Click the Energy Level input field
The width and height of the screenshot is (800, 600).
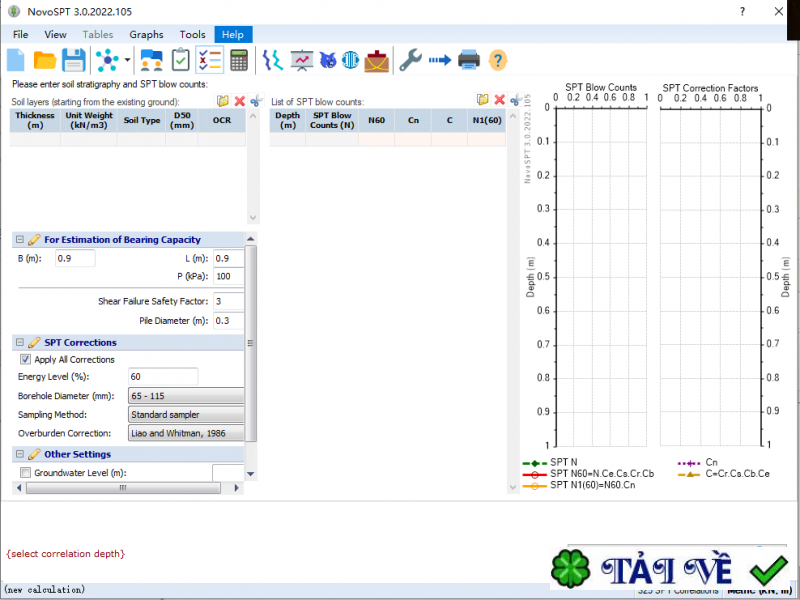163,377
